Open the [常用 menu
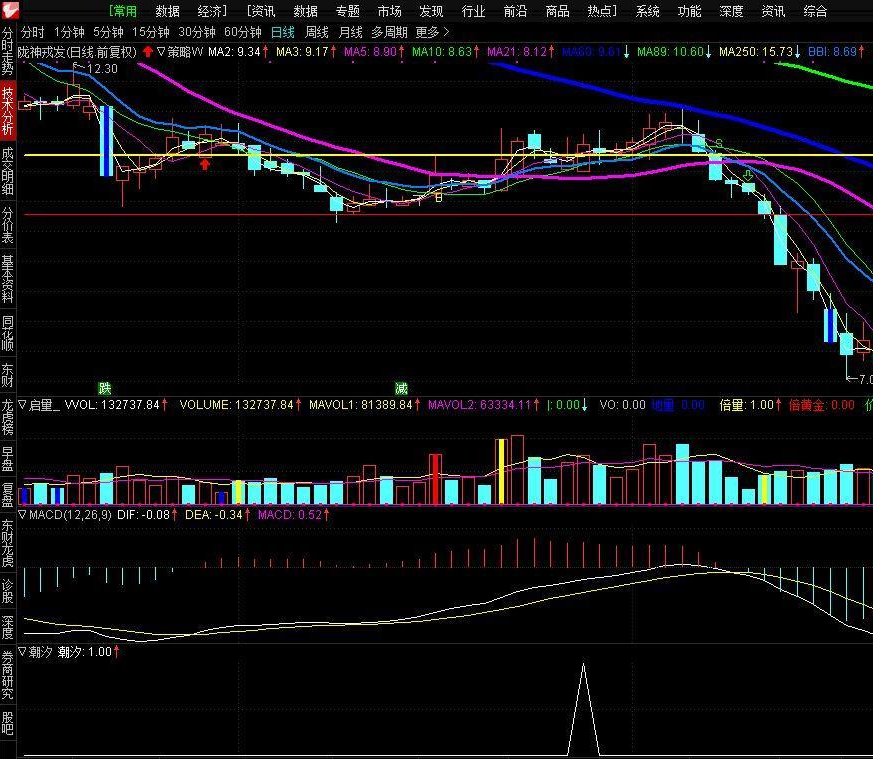Screen dimensions: 873x759 [122, 11]
